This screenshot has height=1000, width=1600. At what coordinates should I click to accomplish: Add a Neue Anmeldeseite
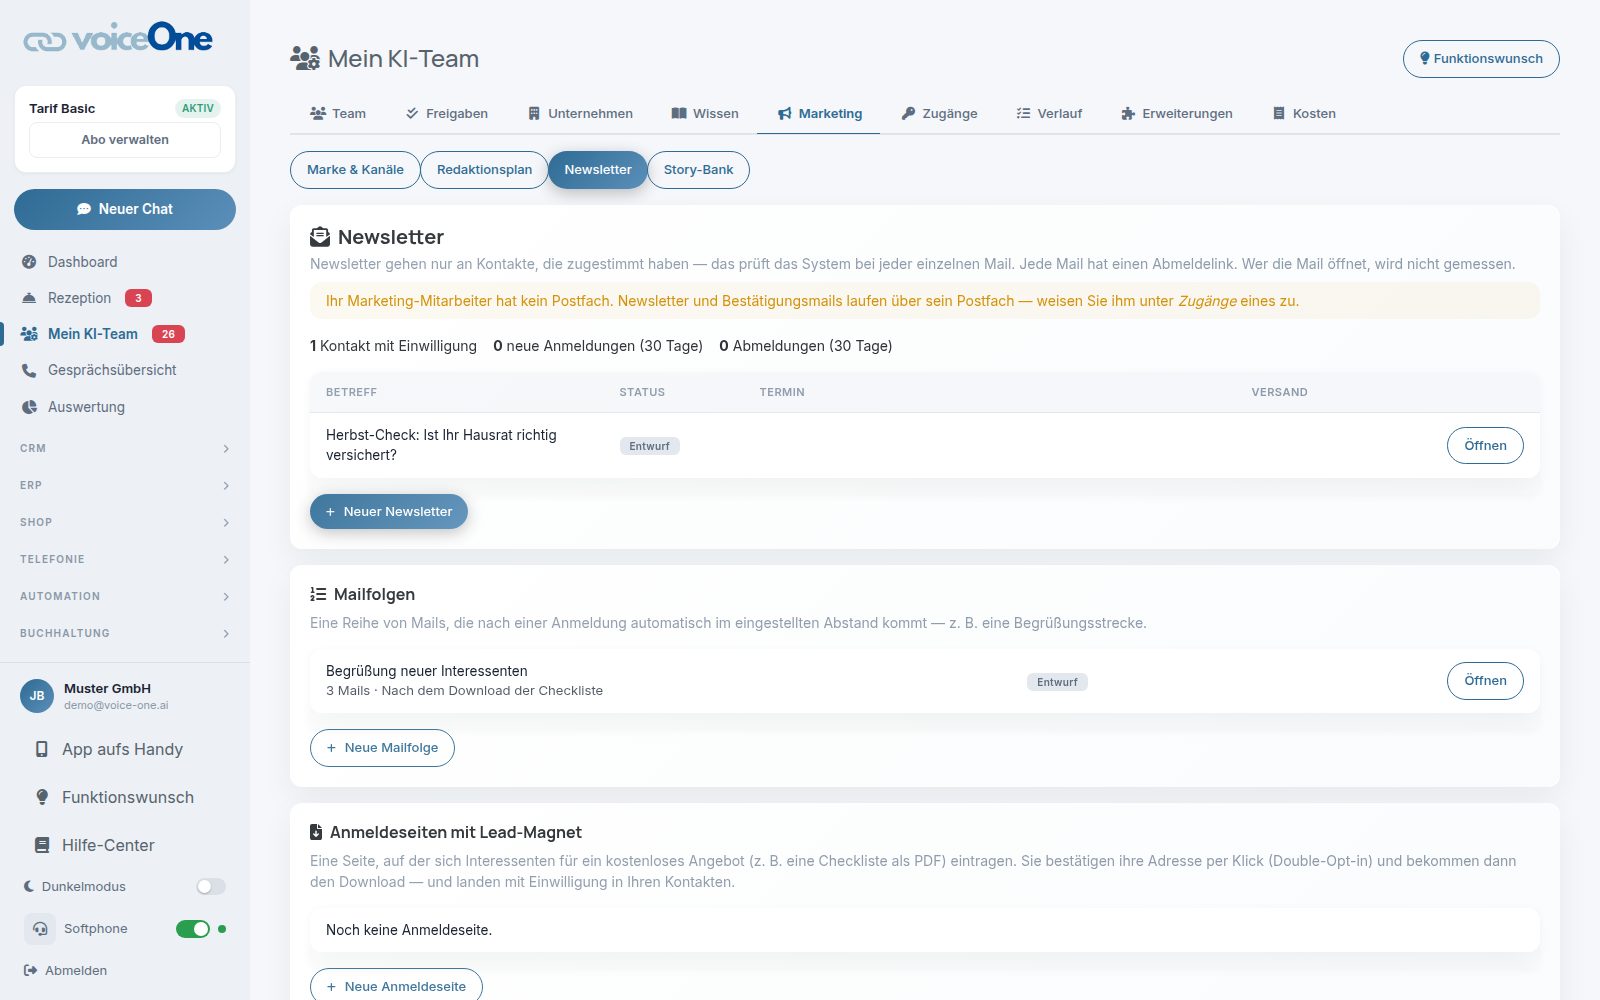[x=396, y=986]
